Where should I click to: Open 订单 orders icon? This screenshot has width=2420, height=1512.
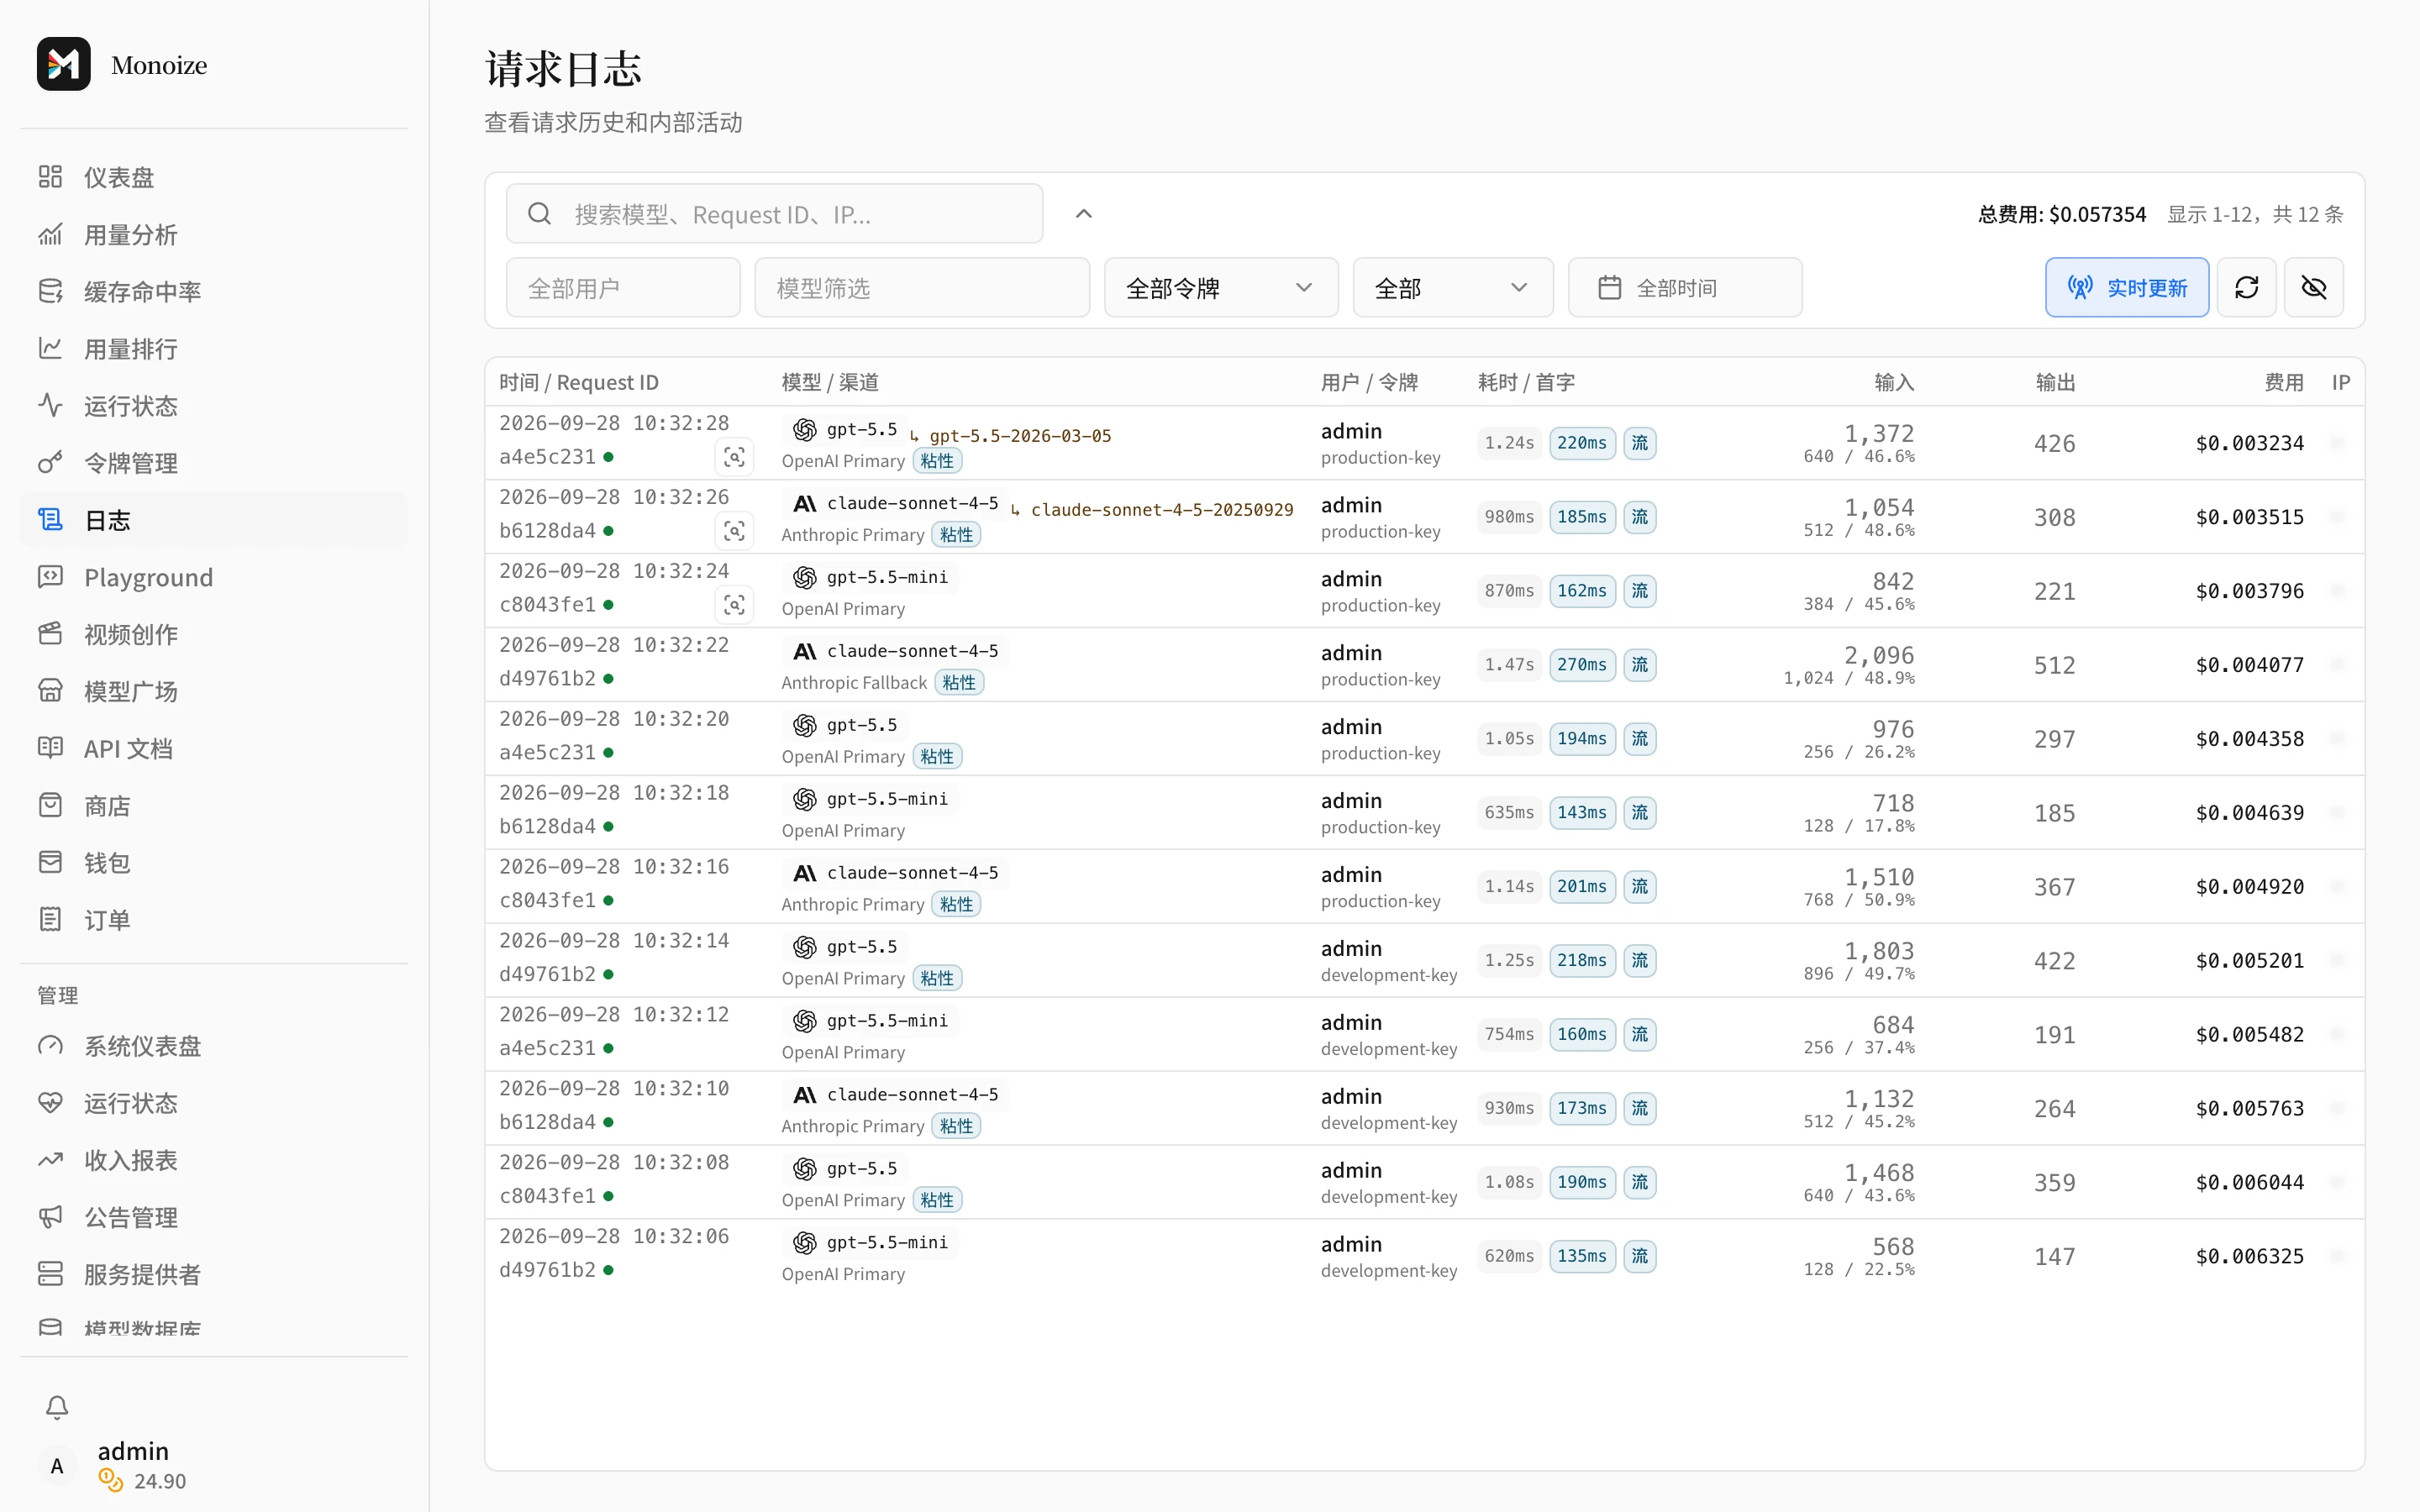click(50, 919)
